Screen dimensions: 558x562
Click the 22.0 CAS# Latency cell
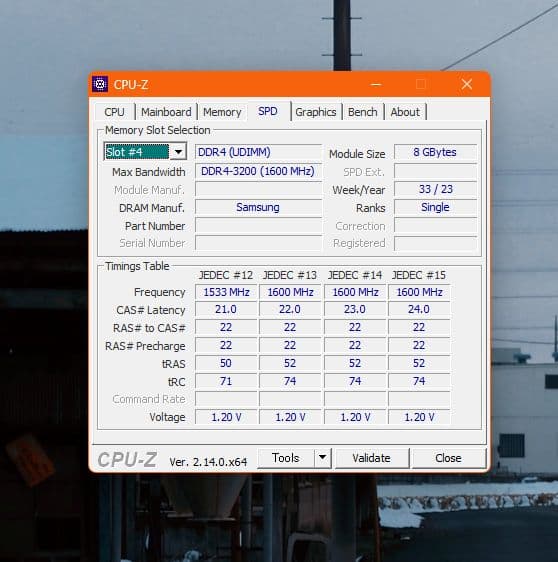pos(290,309)
